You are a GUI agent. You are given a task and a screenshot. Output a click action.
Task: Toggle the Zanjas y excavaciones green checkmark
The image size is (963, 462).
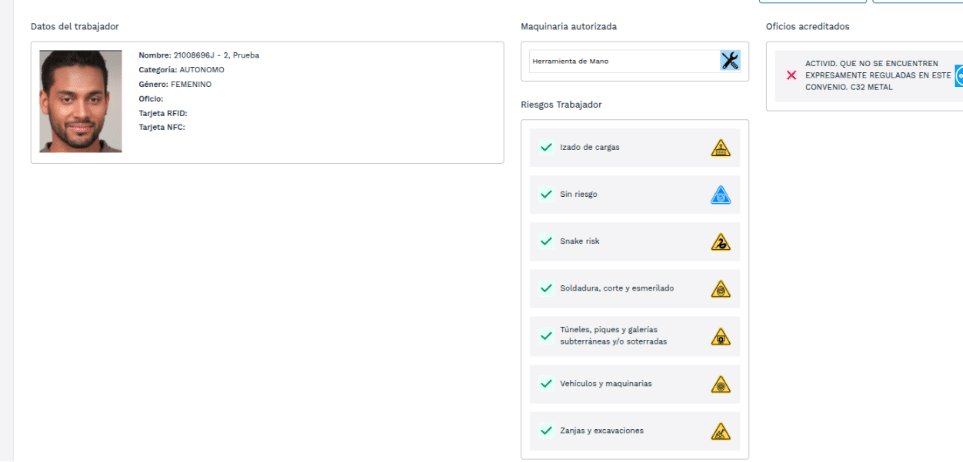coord(546,431)
